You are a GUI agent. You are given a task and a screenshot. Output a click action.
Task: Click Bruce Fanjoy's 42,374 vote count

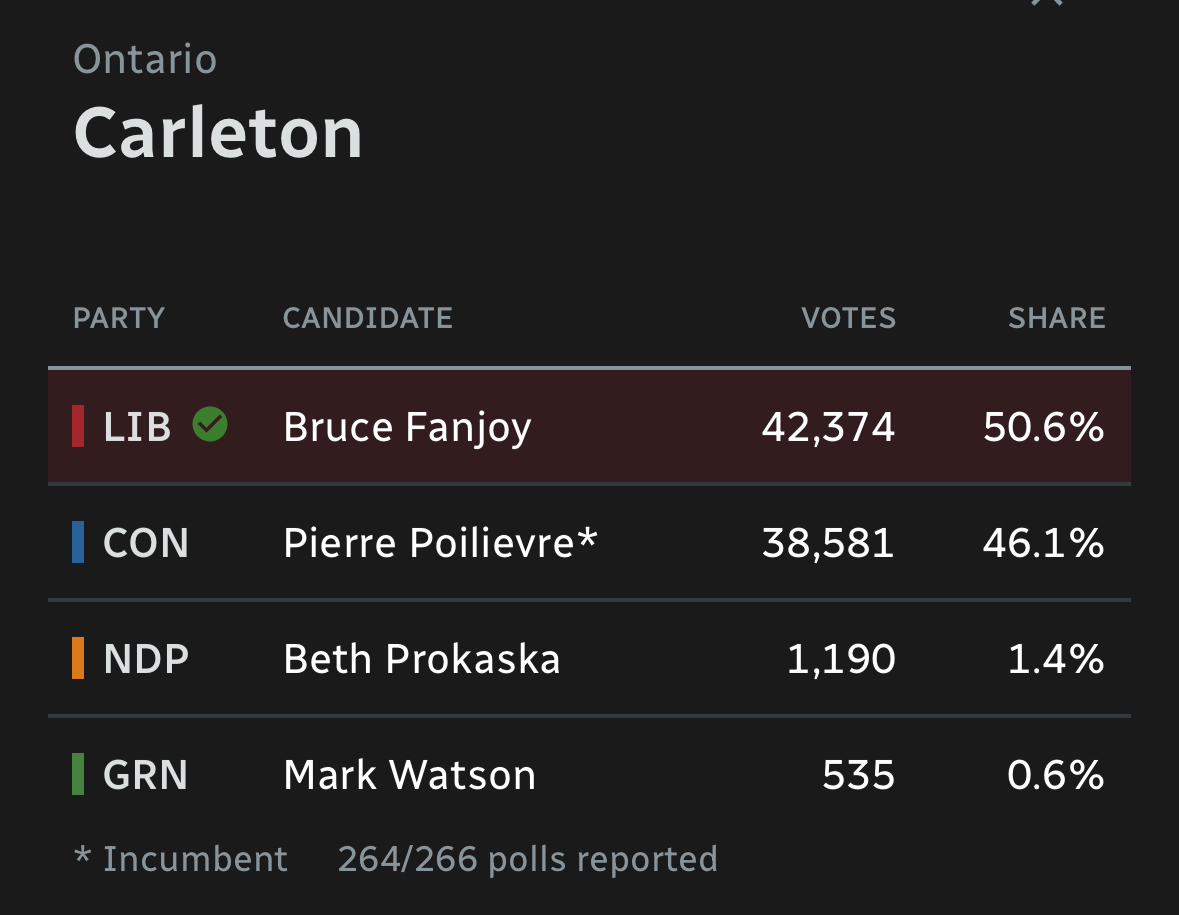(828, 427)
